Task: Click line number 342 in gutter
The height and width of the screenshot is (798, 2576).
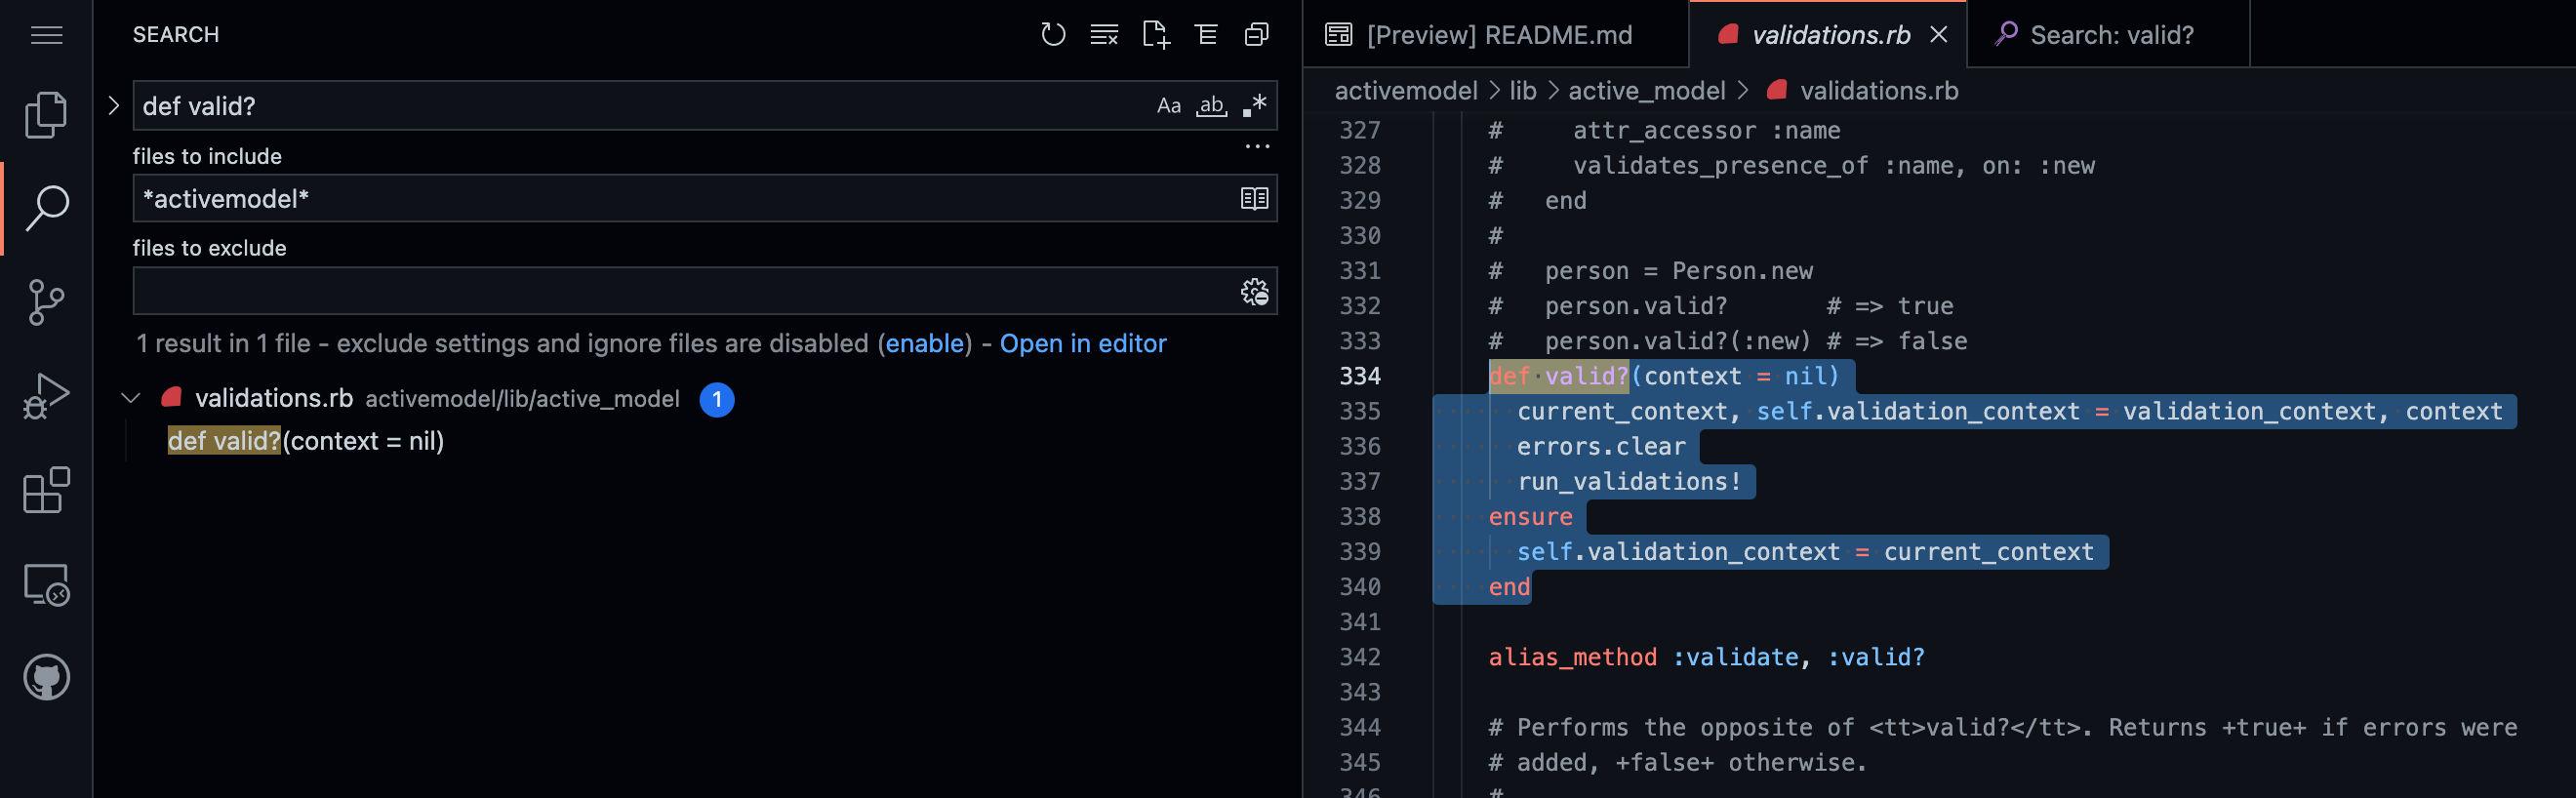Action: pyautogui.click(x=1360, y=657)
